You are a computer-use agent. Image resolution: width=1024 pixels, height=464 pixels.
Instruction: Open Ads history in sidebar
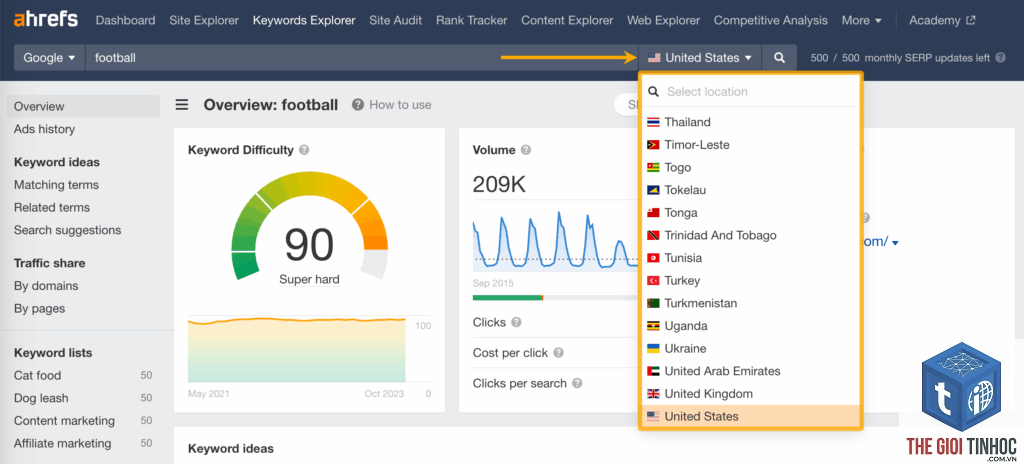tap(44, 129)
